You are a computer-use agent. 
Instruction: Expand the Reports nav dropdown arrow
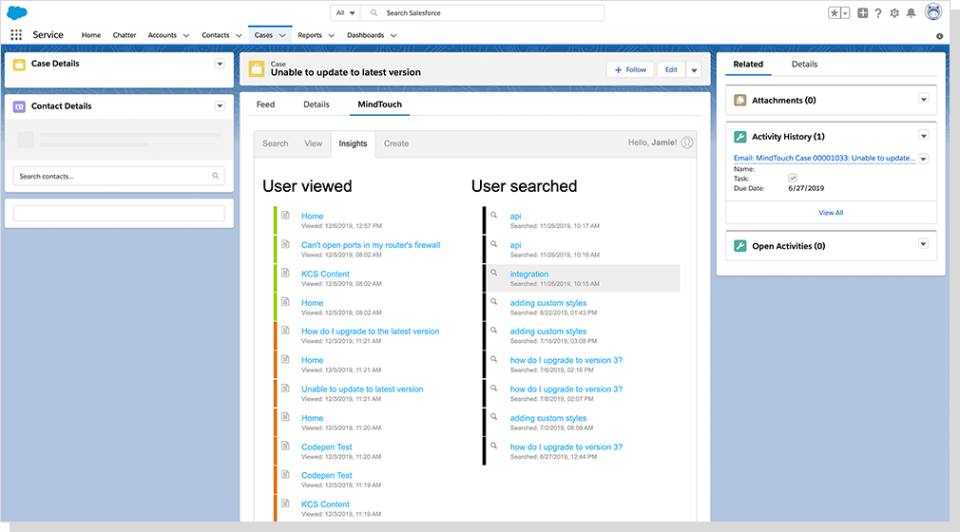pyautogui.click(x=331, y=36)
